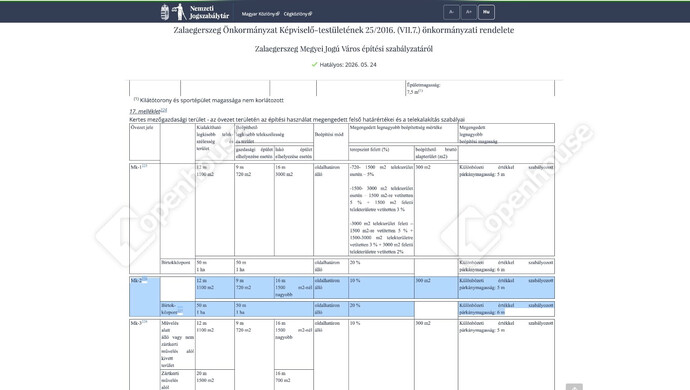Click the 'Kertes mezőgazdasági terület' table caption
The width and height of the screenshot is (690, 390).
click(x=297, y=119)
